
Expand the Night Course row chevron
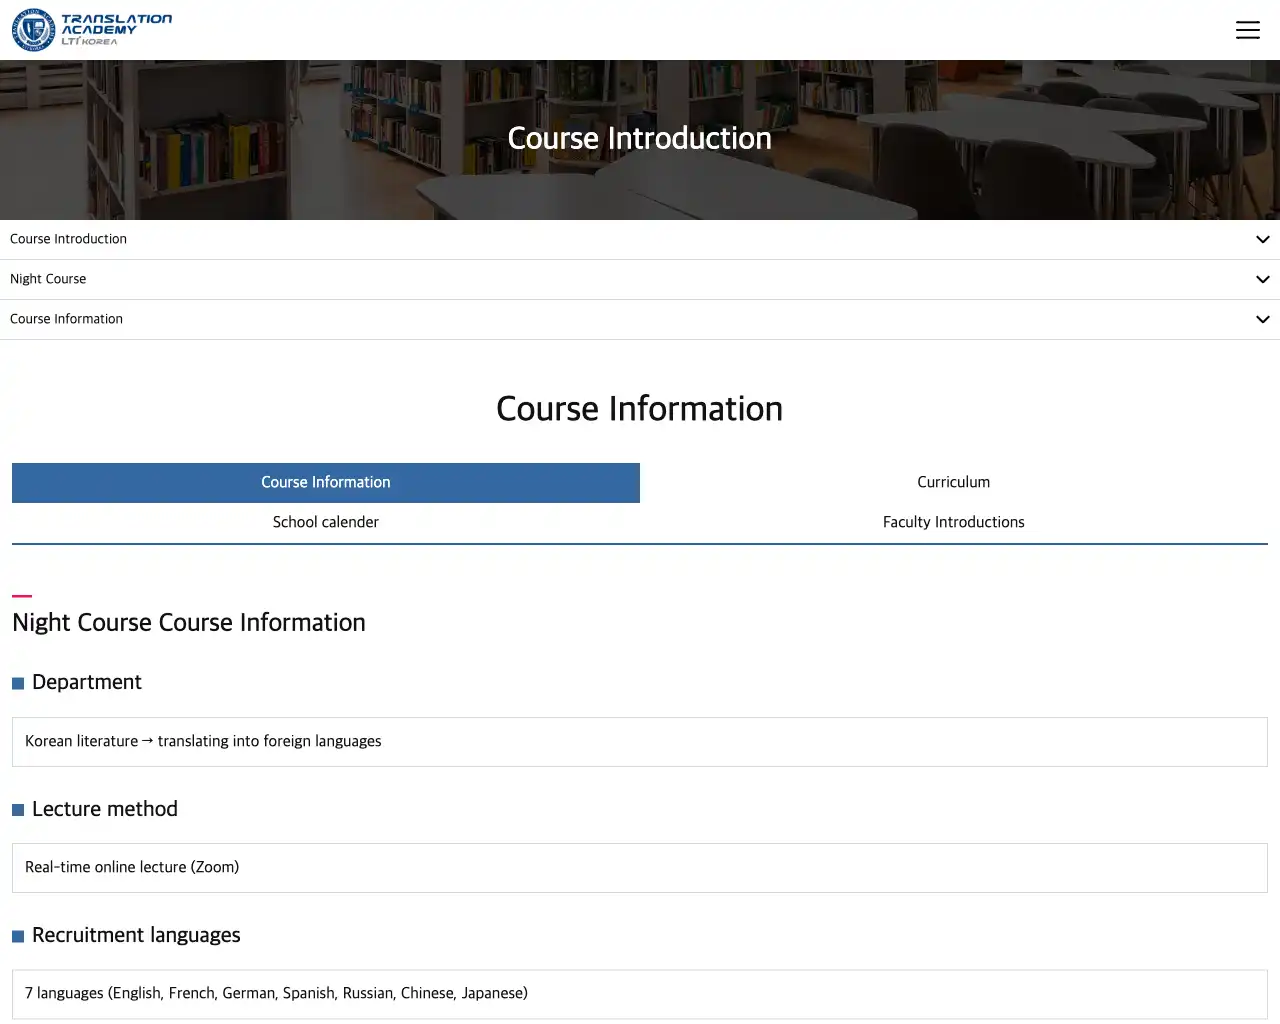click(1262, 279)
